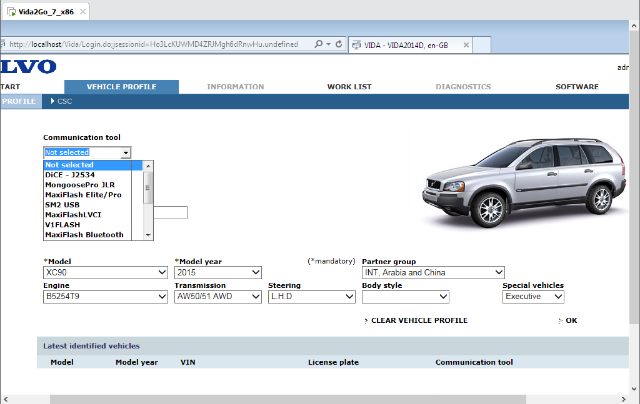Viewport: 640px width, 404px height.
Task: Click the Vida2Go_7_x86 tab icon
Action: click(x=11, y=12)
